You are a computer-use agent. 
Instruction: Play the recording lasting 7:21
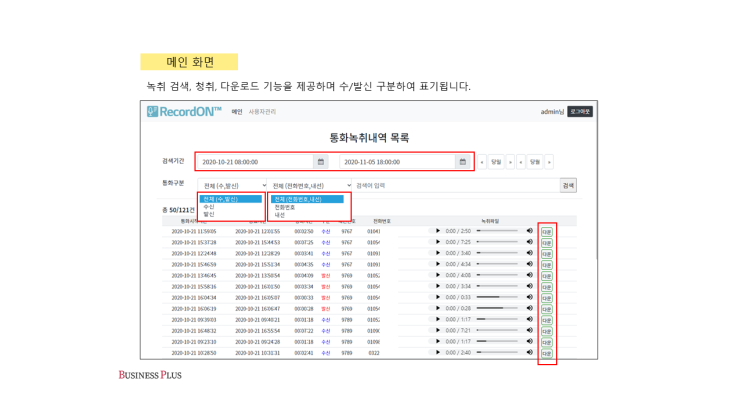click(438, 330)
